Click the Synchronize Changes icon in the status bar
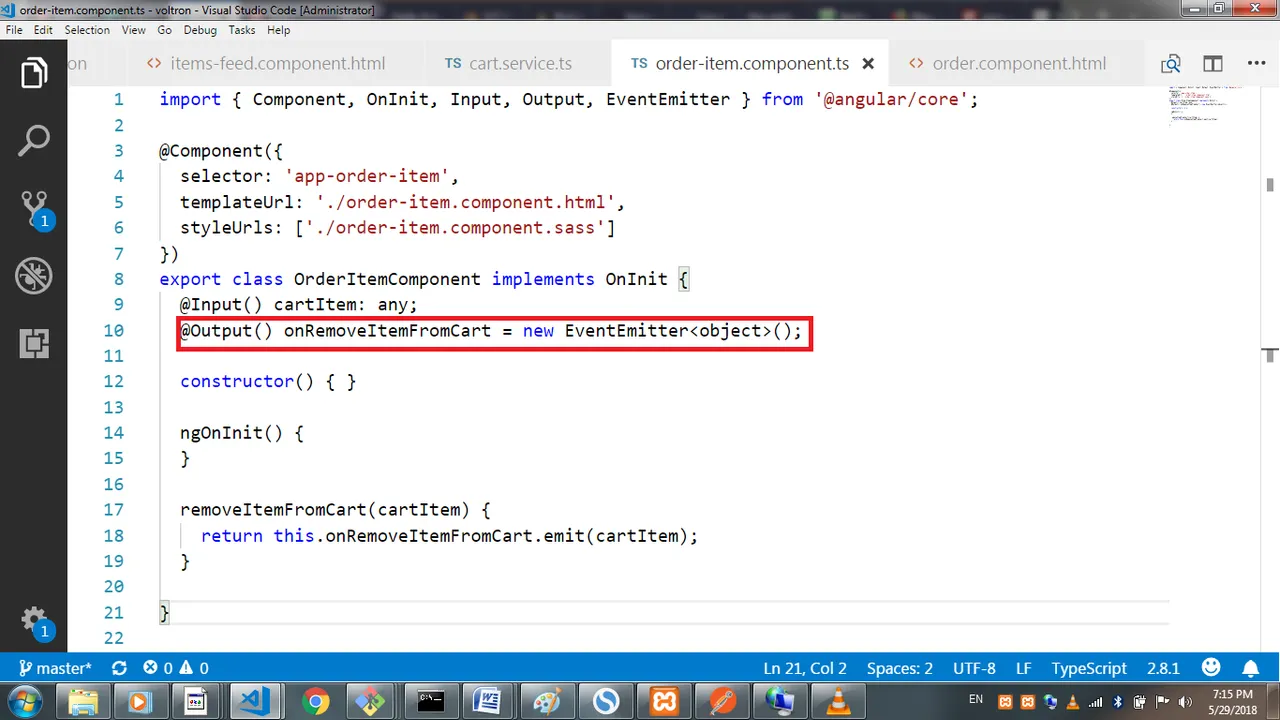Viewport: 1280px width, 720px height. click(120, 668)
